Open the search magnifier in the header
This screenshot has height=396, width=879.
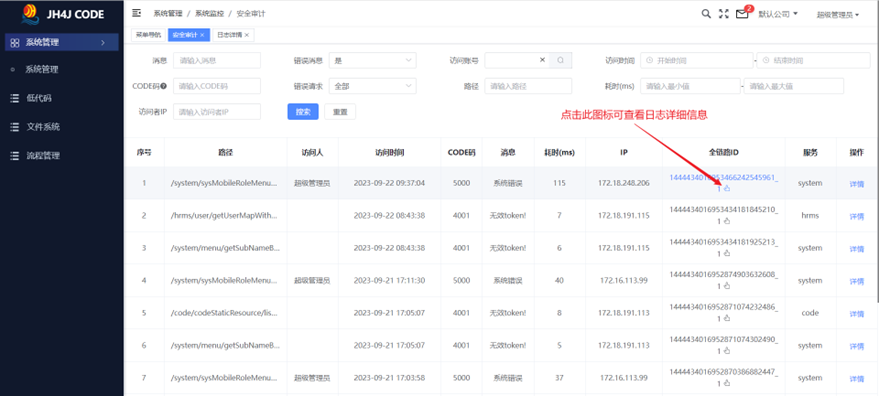pyautogui.click(x=706, y=14)
